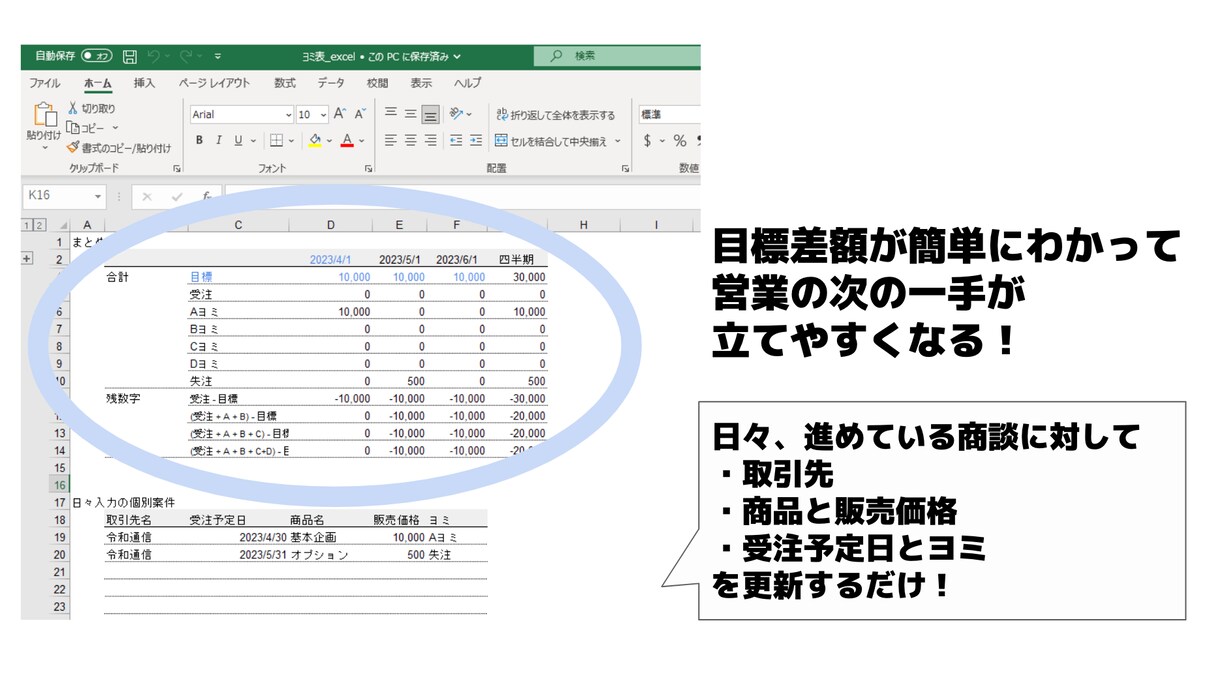Expand the コピー dropdown arrow

[115, 128]
